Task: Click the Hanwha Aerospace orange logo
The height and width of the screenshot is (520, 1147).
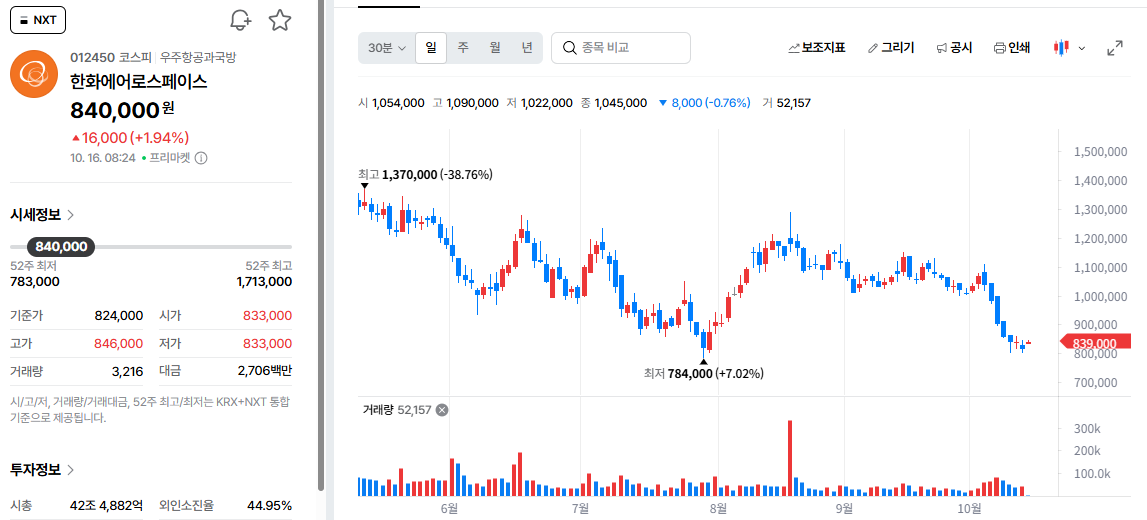Action: pos(34,73)
